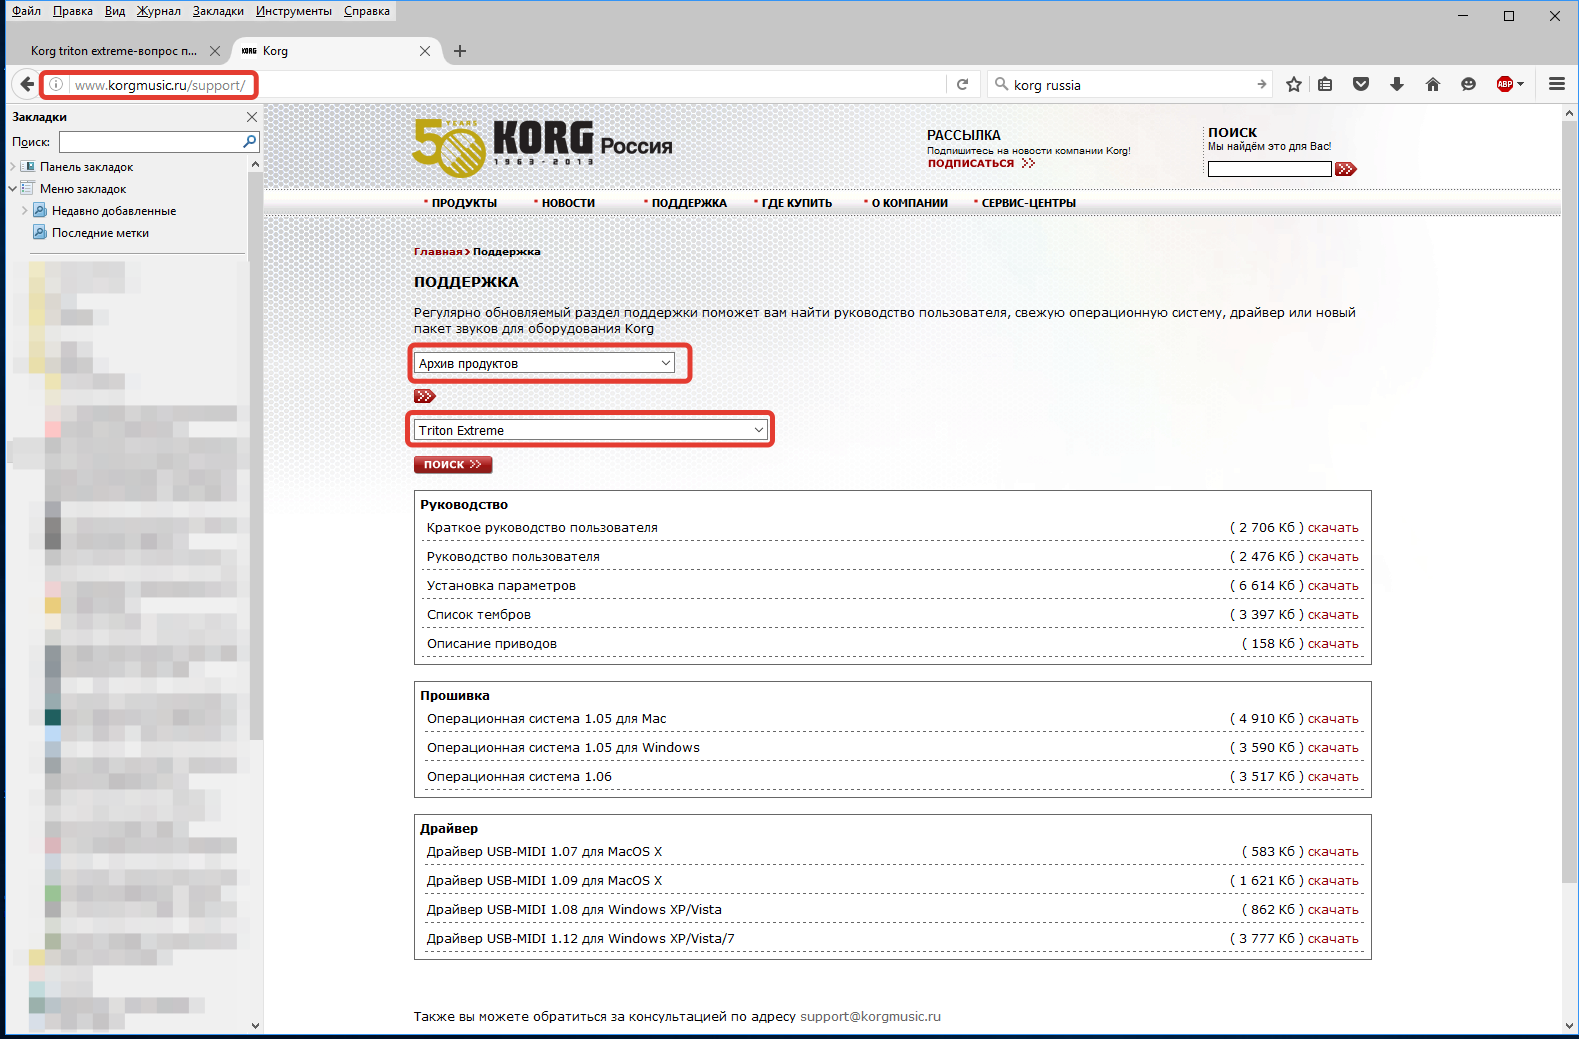Open the Справка menu

(x=367, y=11)
